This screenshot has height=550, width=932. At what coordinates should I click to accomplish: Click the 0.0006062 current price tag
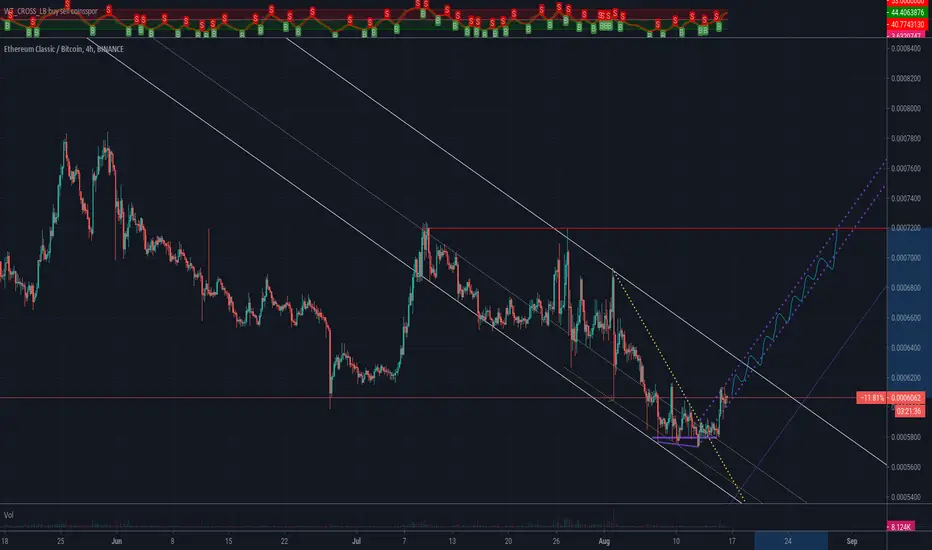906,398
